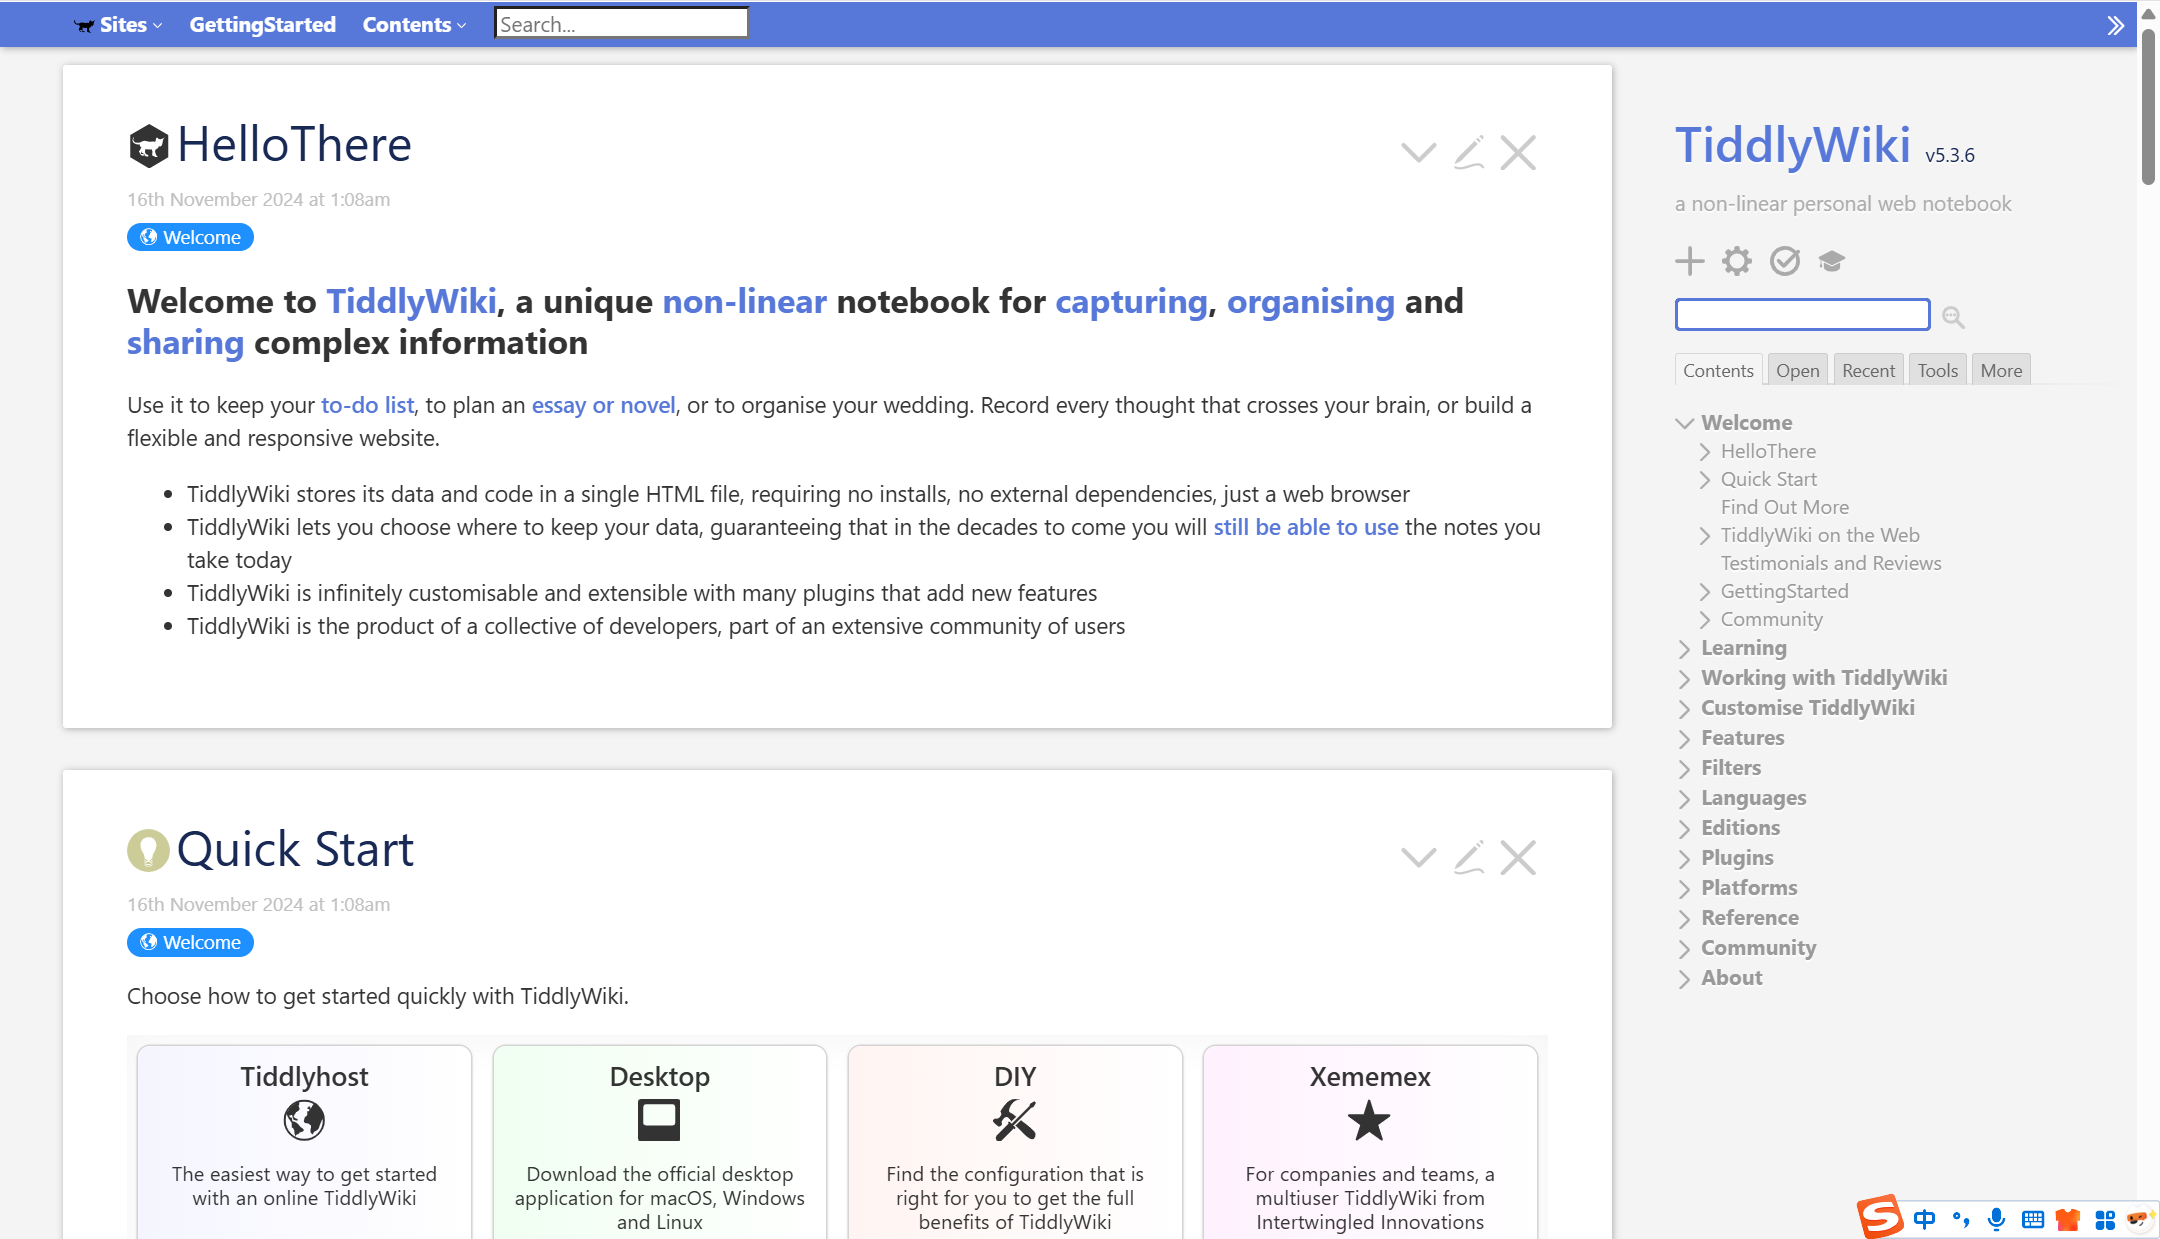
Task: Hide the sidebar using double chevron
Action: (x=2115, y=25)
